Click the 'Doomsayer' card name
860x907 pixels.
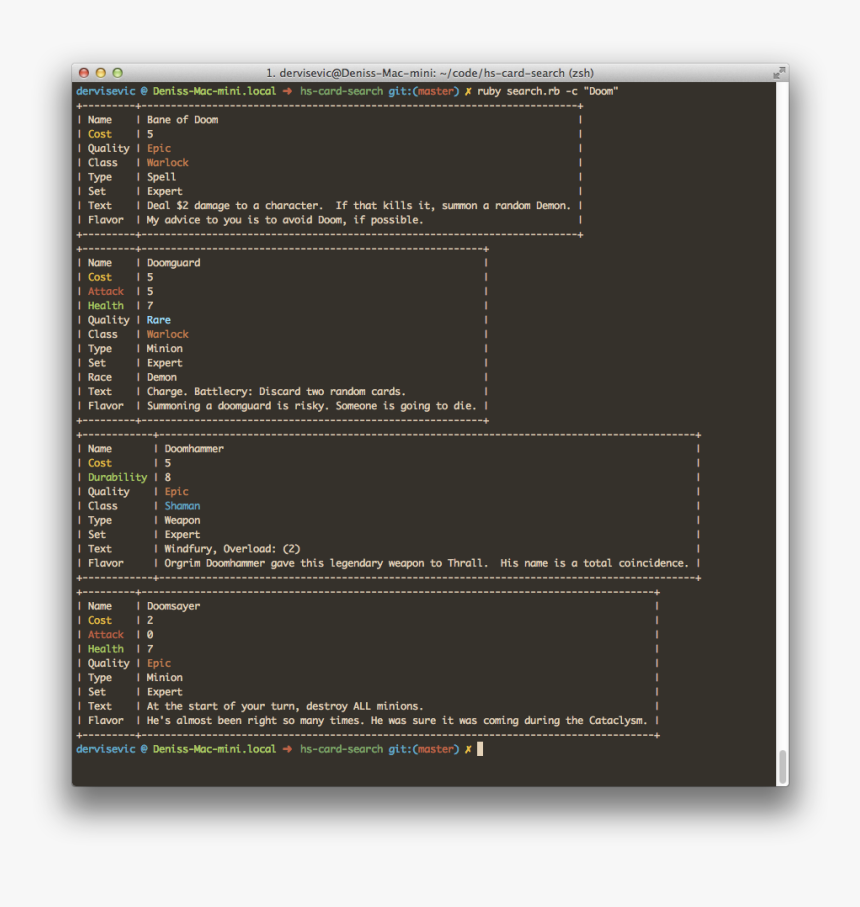click(x=173, y=606)
